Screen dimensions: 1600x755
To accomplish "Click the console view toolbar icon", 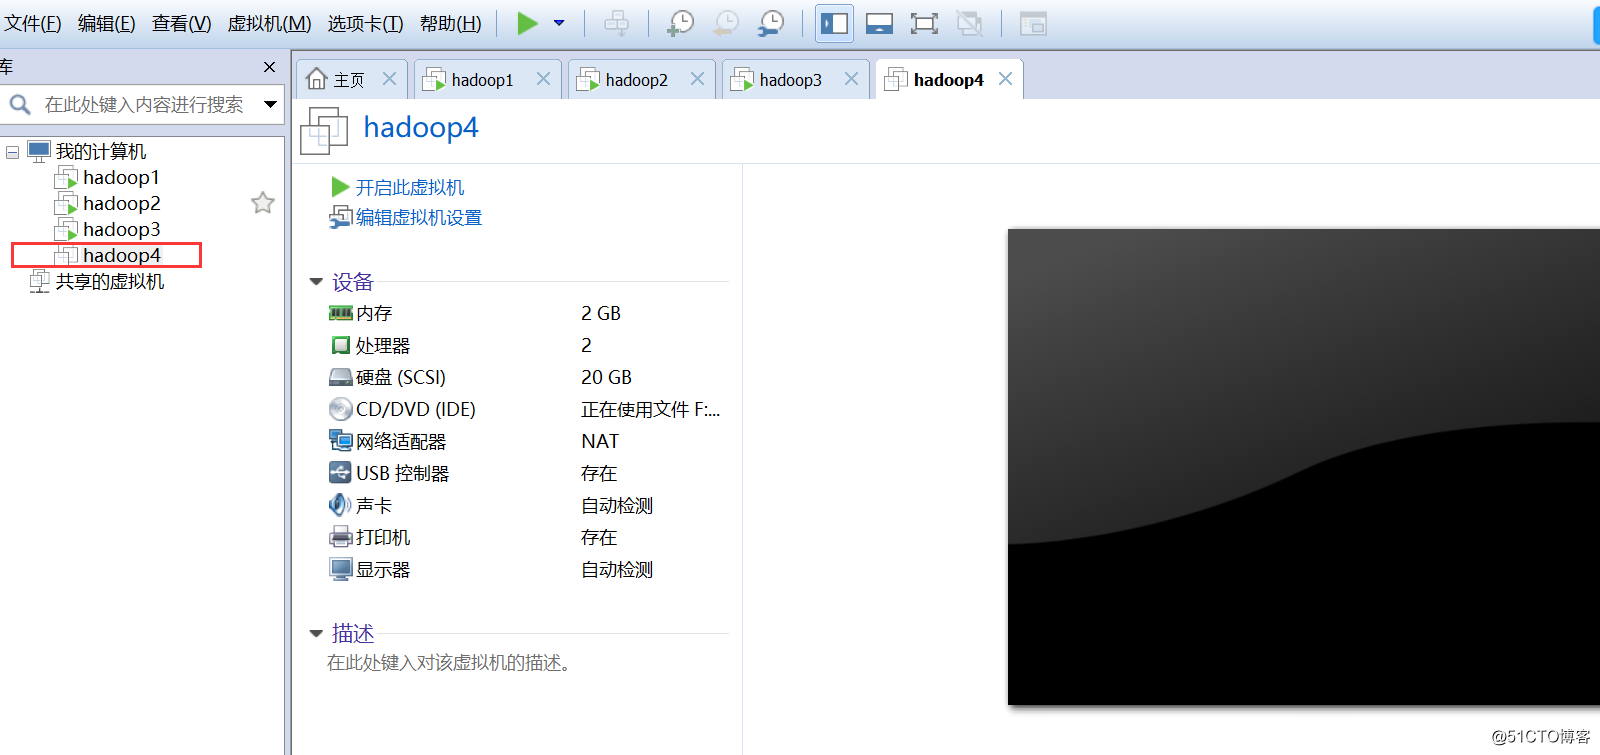I will 1033,23.
